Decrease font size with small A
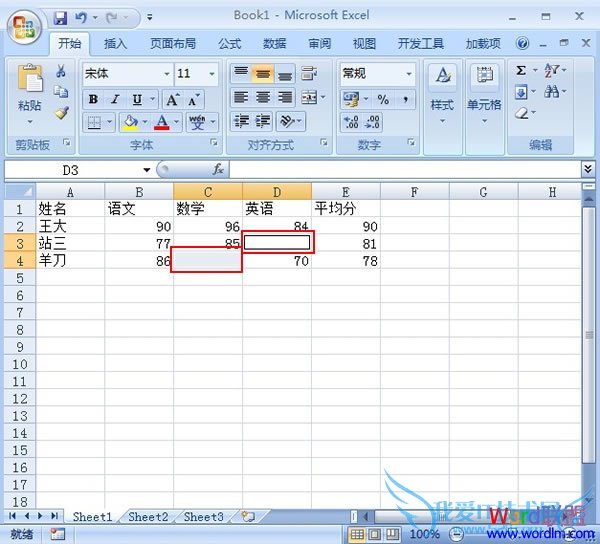The height and width of the screenshot is (544, 600). 194,99
